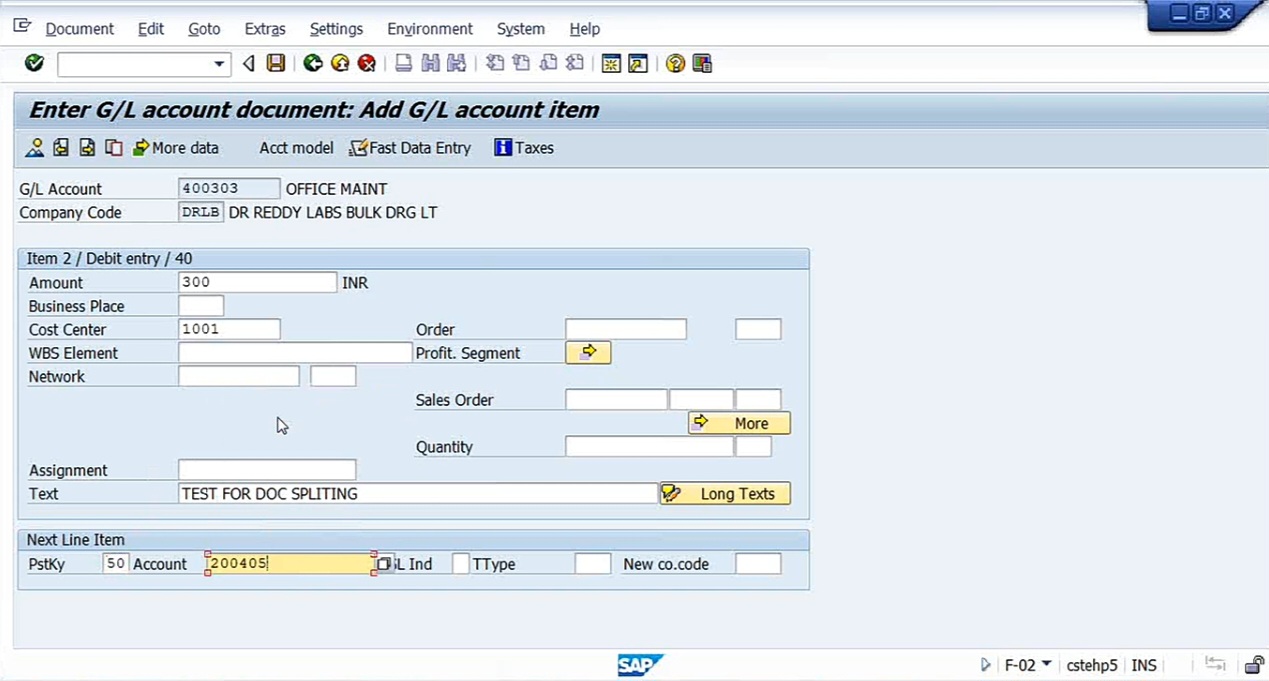Click the first Network input field
The height and width of the screenshot is (681, 1269).
point(239,376)
